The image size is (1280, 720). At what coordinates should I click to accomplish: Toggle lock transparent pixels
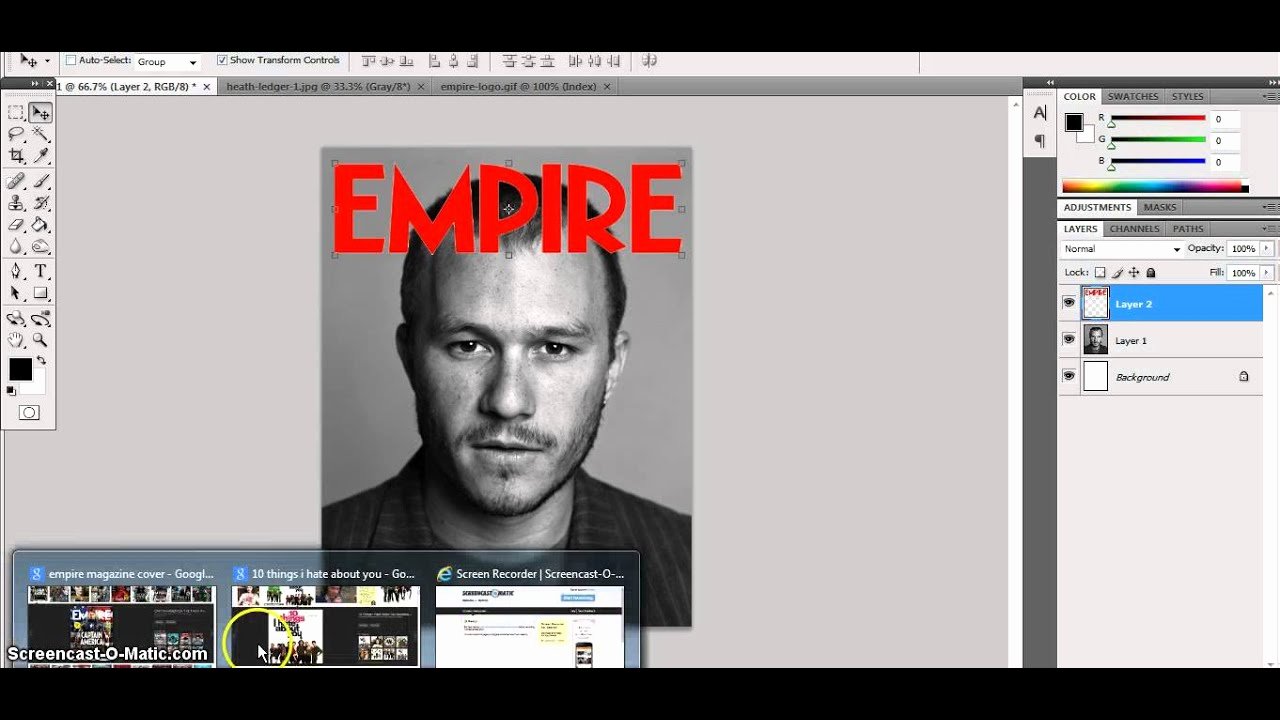pyautogui.click(x=1100, y=272)
